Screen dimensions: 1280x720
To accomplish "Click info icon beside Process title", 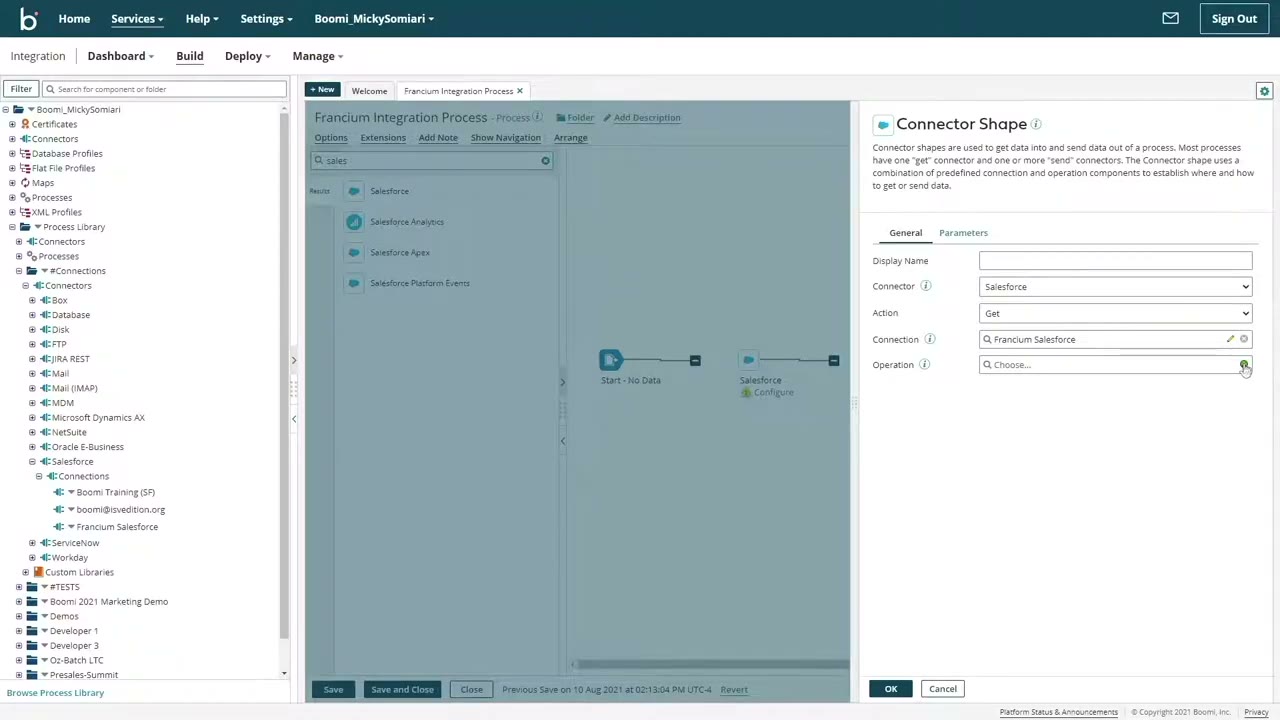I will [537, 117].
